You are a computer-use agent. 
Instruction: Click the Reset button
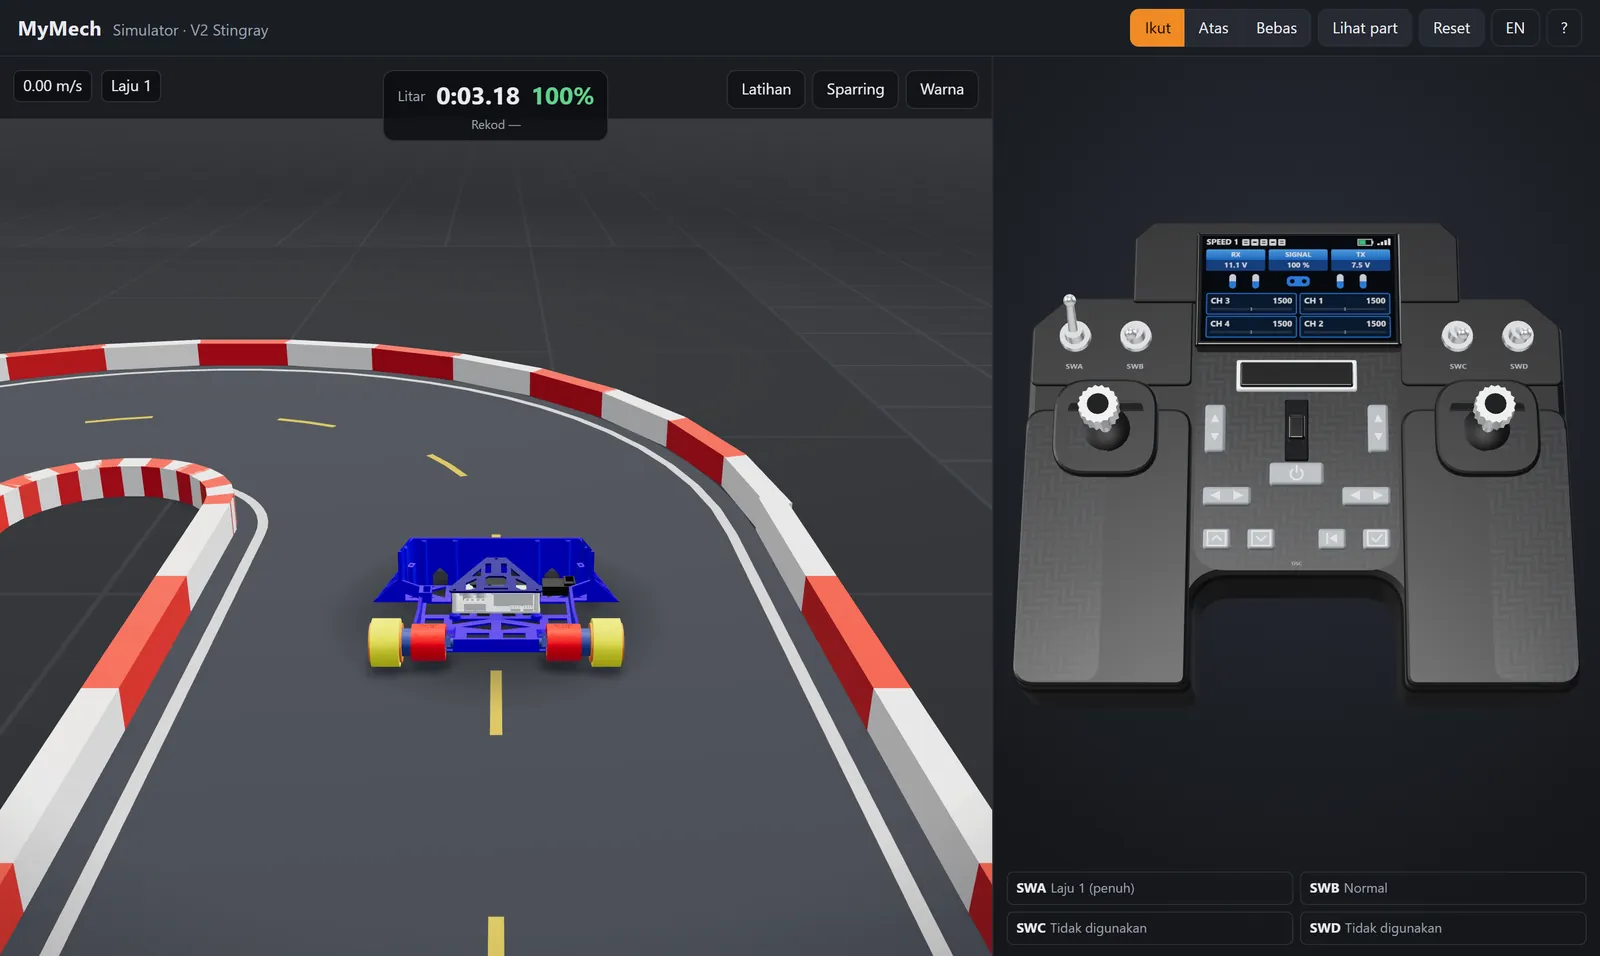pos(1451,28)
